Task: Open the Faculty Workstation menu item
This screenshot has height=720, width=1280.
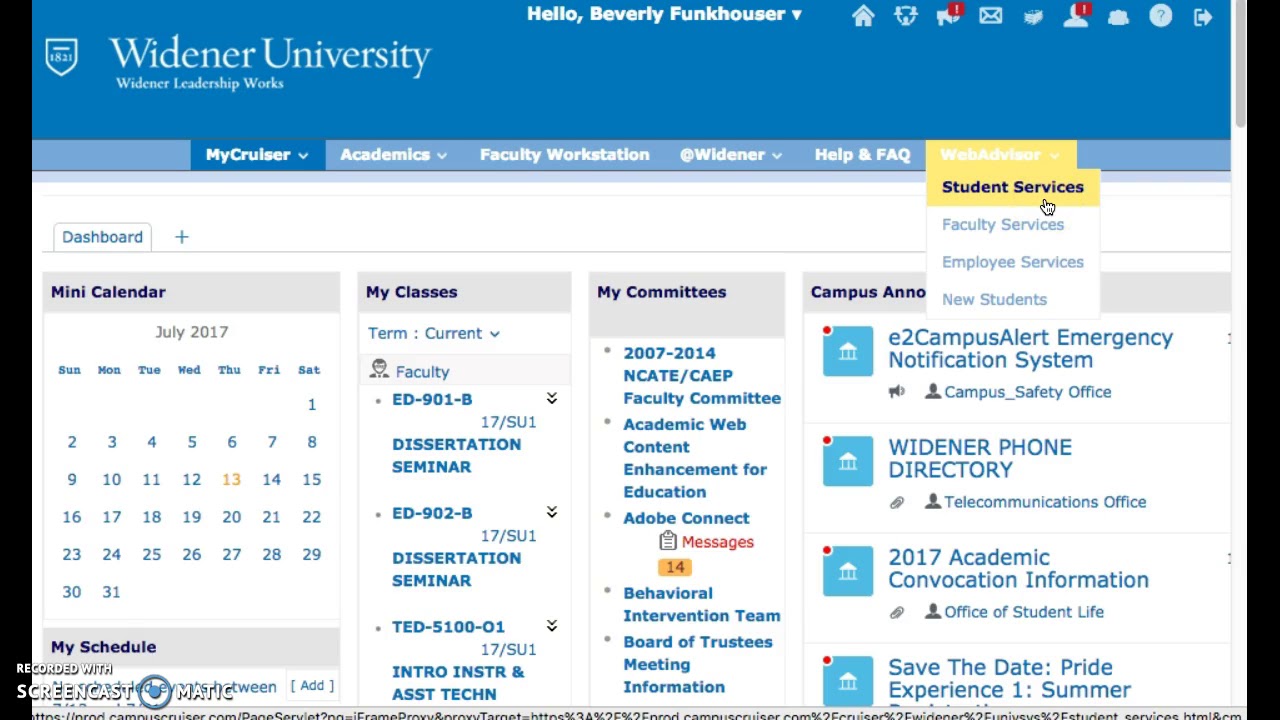Action: 565,155
